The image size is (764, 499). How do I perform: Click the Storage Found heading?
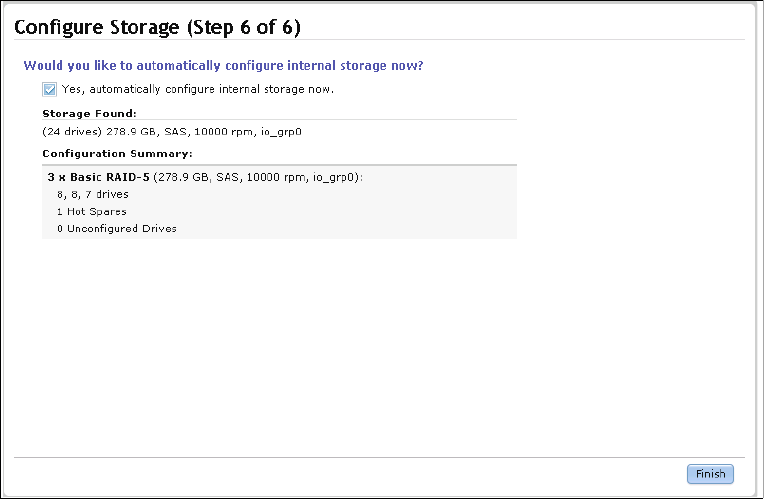[x=89, y=114]
